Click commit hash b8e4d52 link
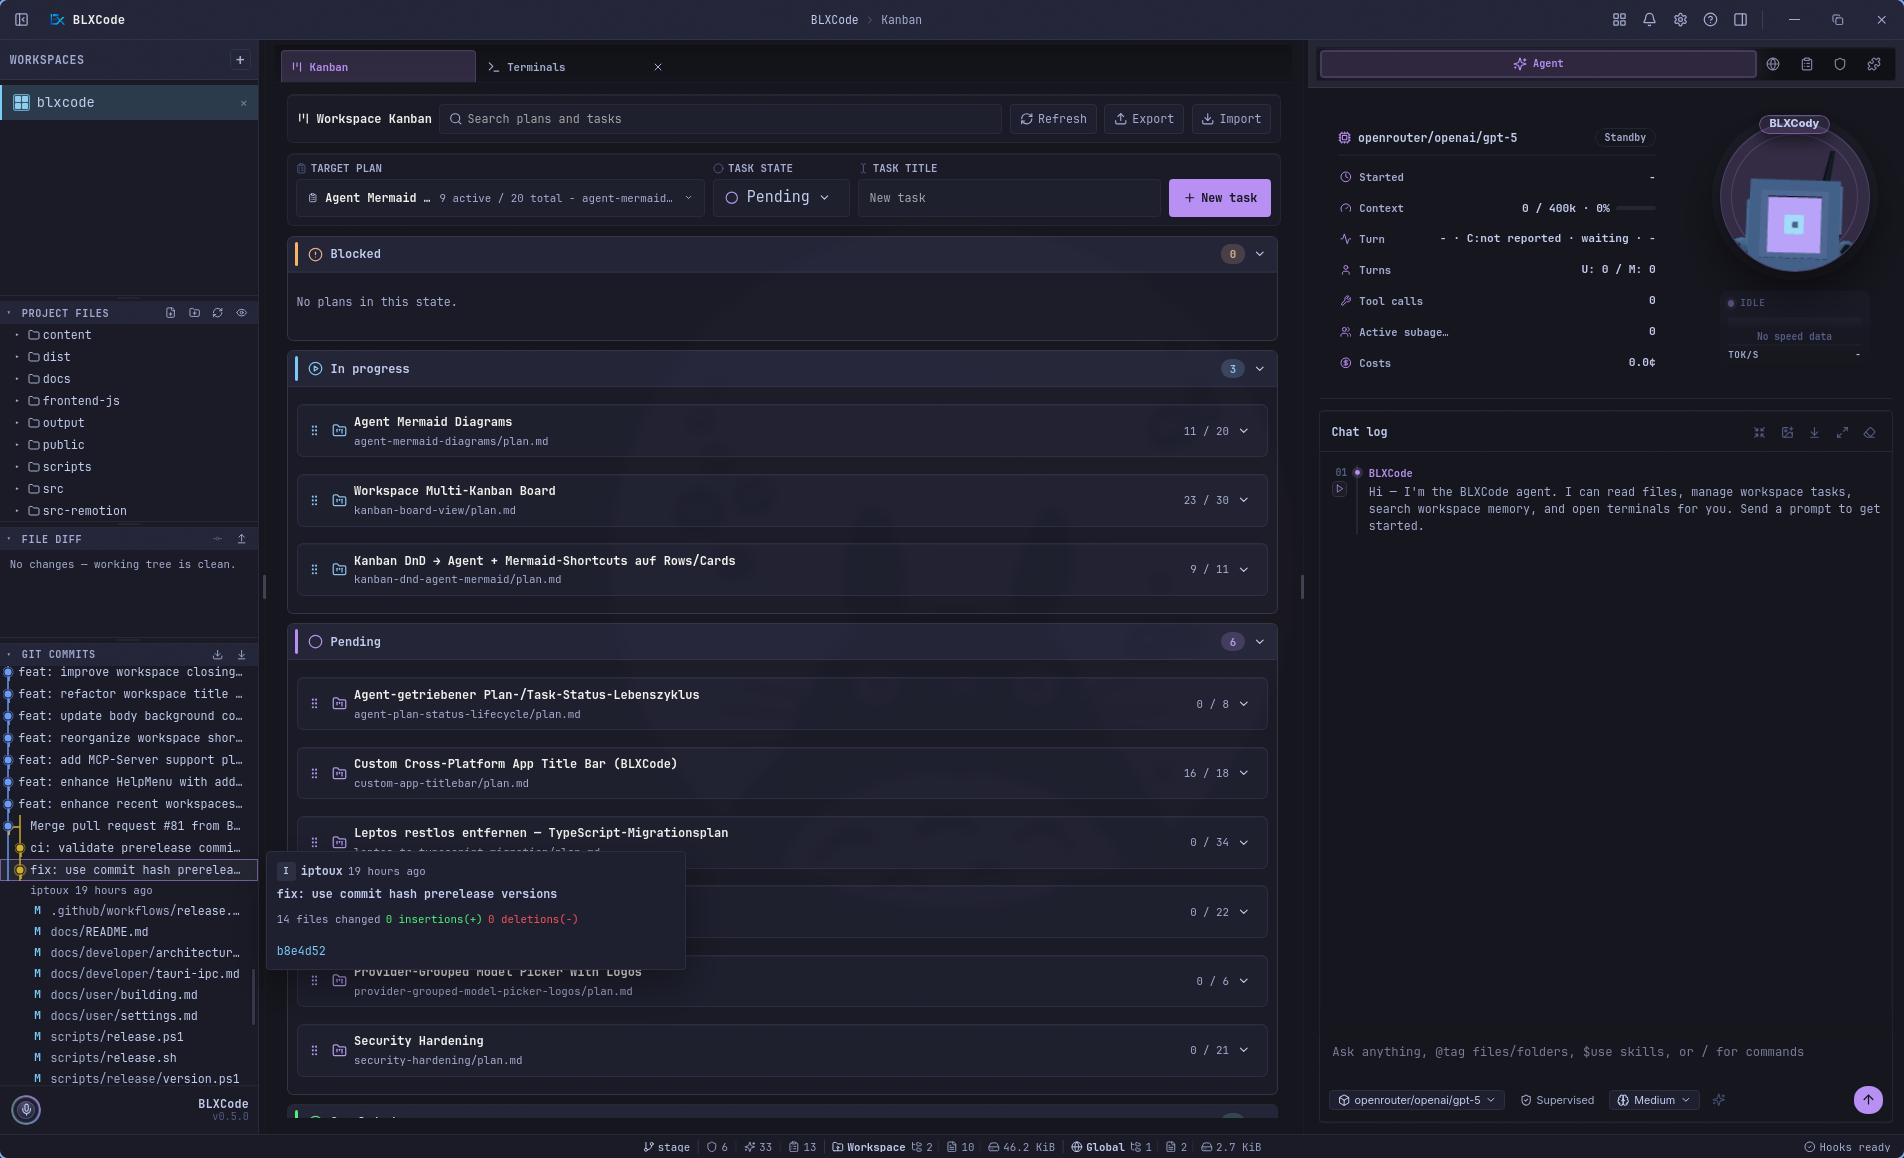The image size is (1904, 1158). click(301, 951)
